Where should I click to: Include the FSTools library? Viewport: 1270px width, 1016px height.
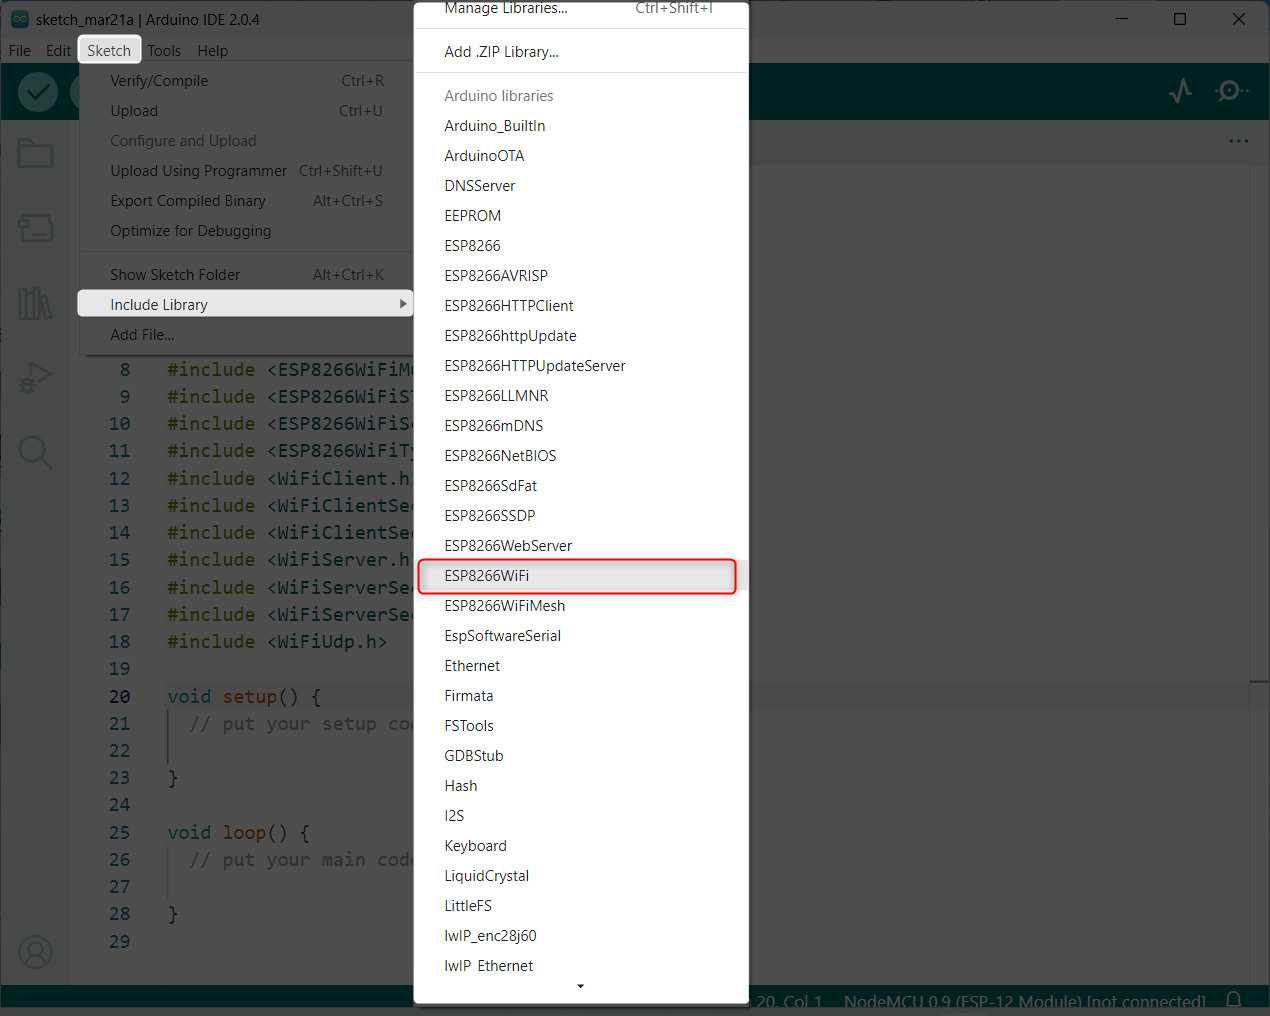pos(581,726)
